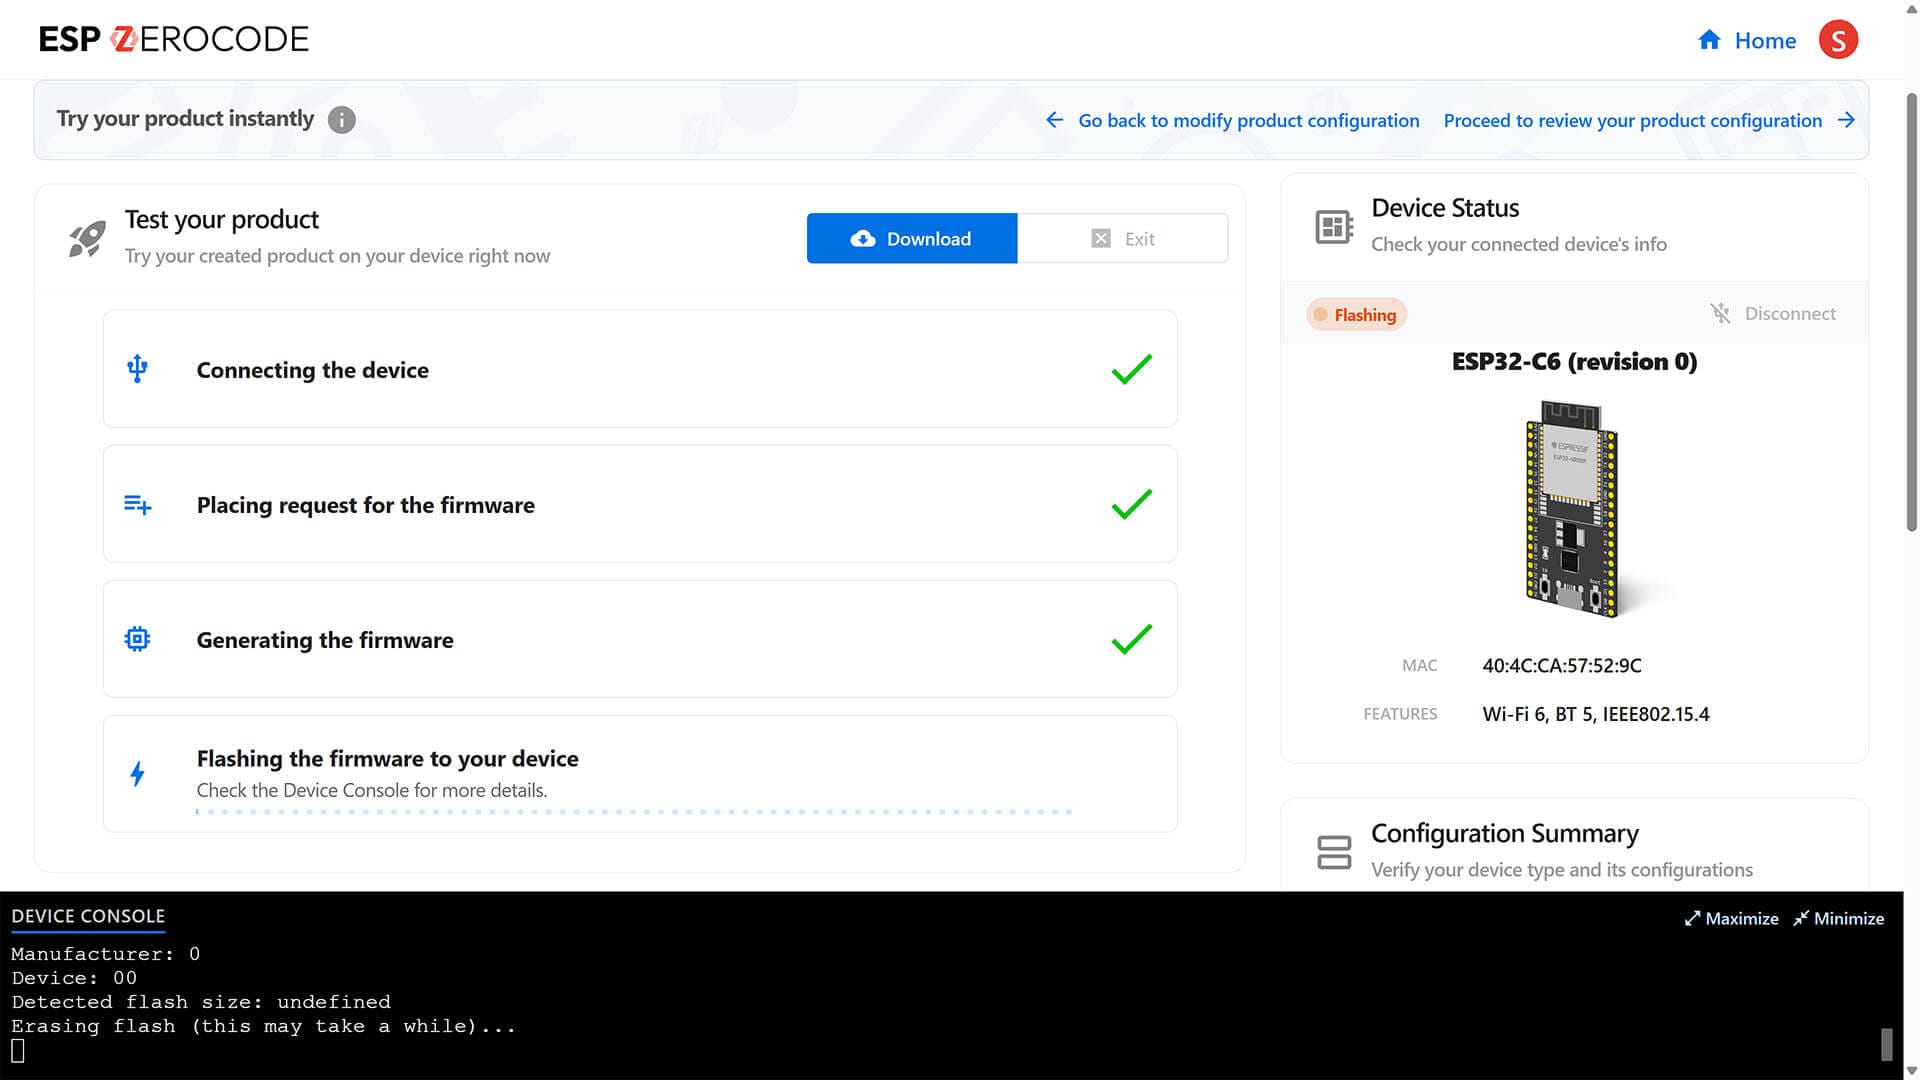Click the lightning bolt flashing icon

point(137,773)
